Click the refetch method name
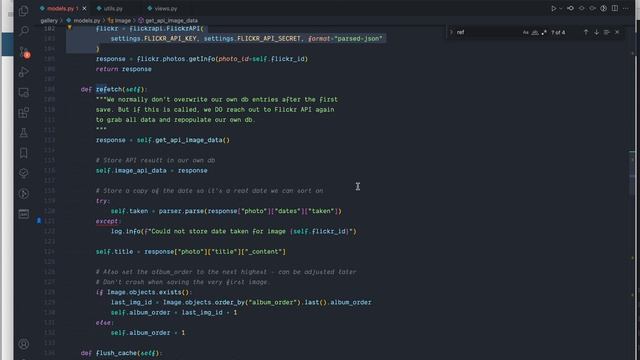640x360 pixels. point(109,89)
